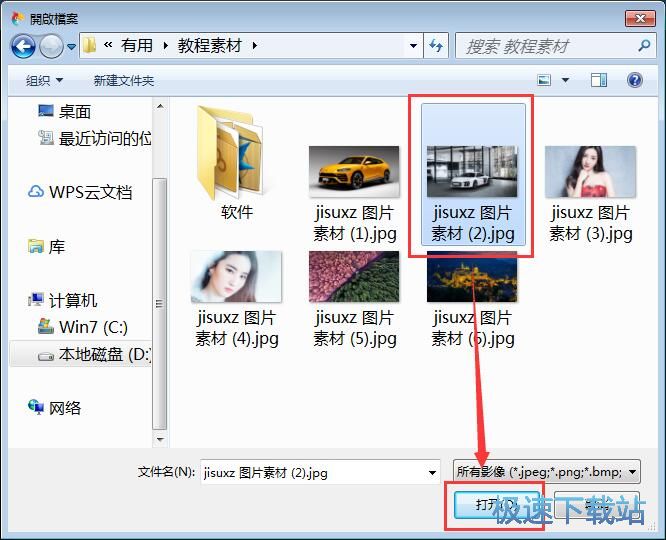Select WPS云文档 in the sidebar

point(90,192)
